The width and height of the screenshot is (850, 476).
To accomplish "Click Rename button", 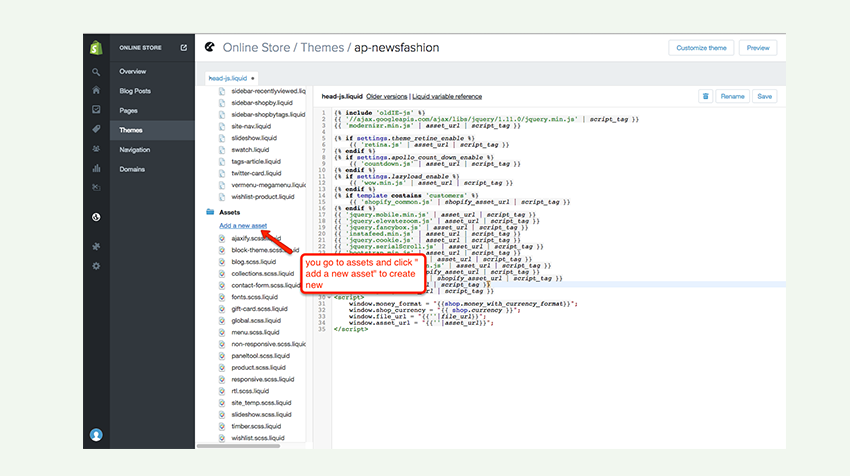I will (x=732, y=97).
